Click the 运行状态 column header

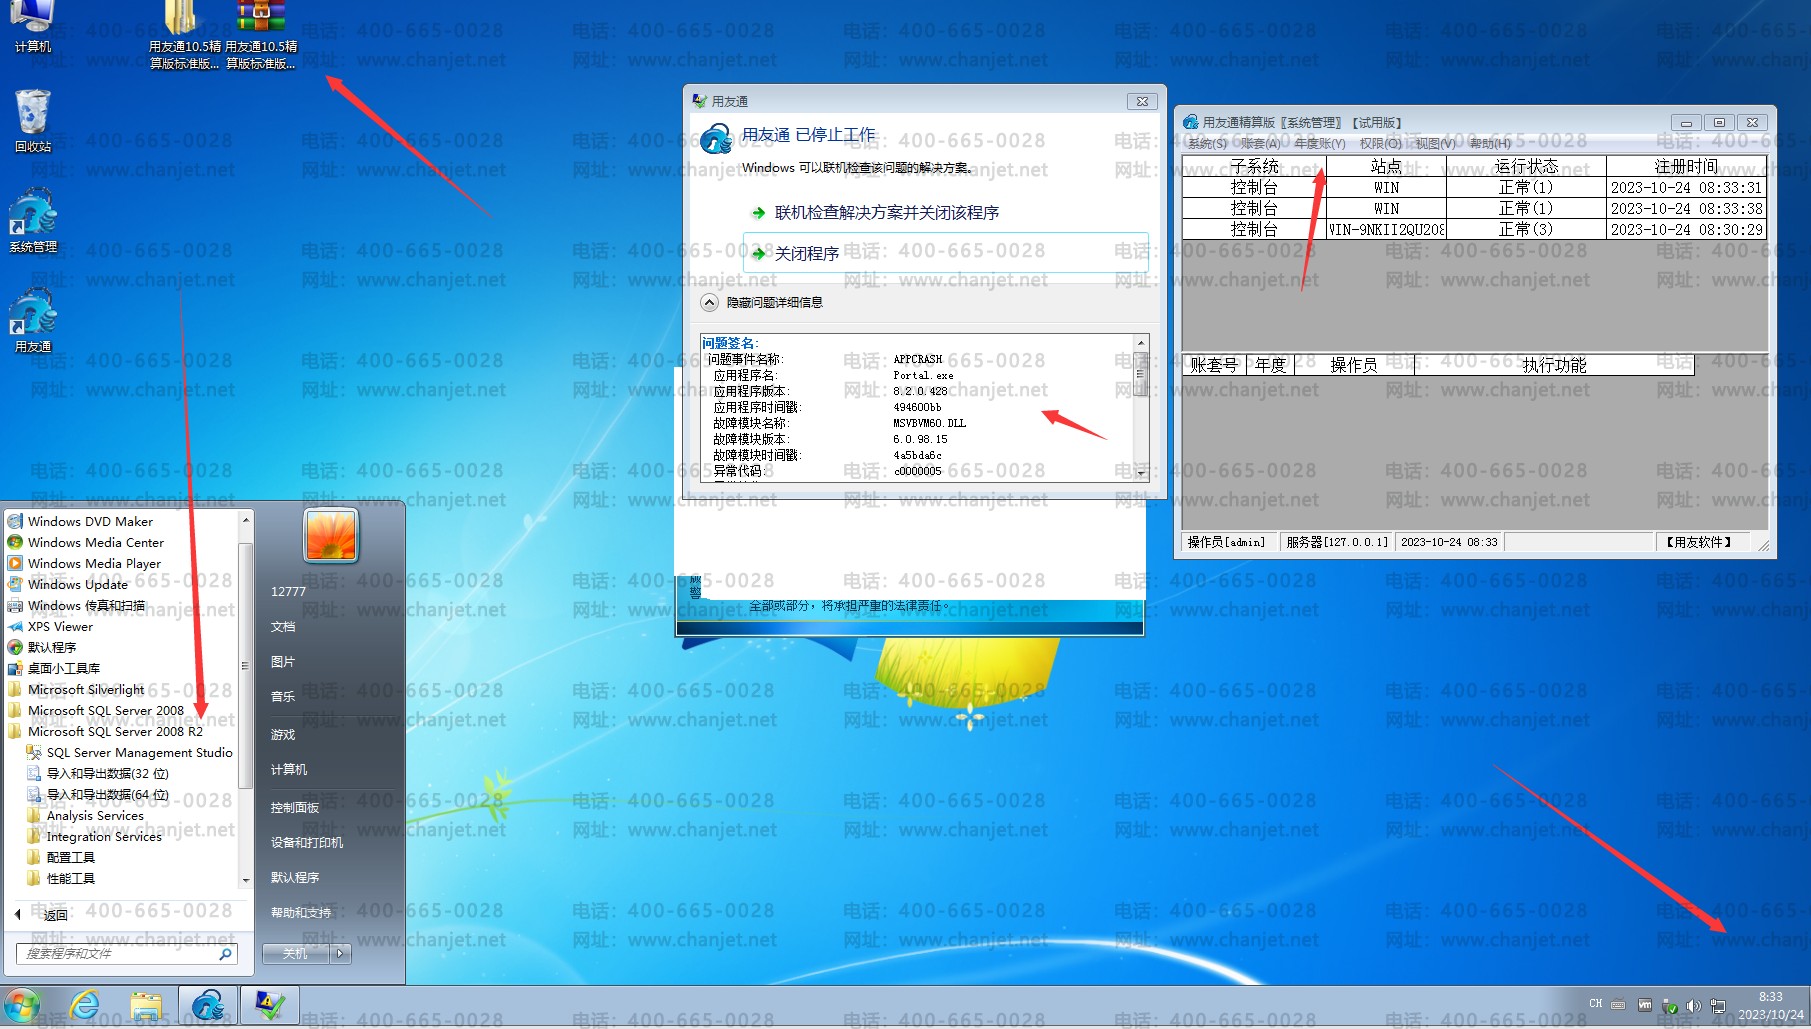click(1526, 166)
